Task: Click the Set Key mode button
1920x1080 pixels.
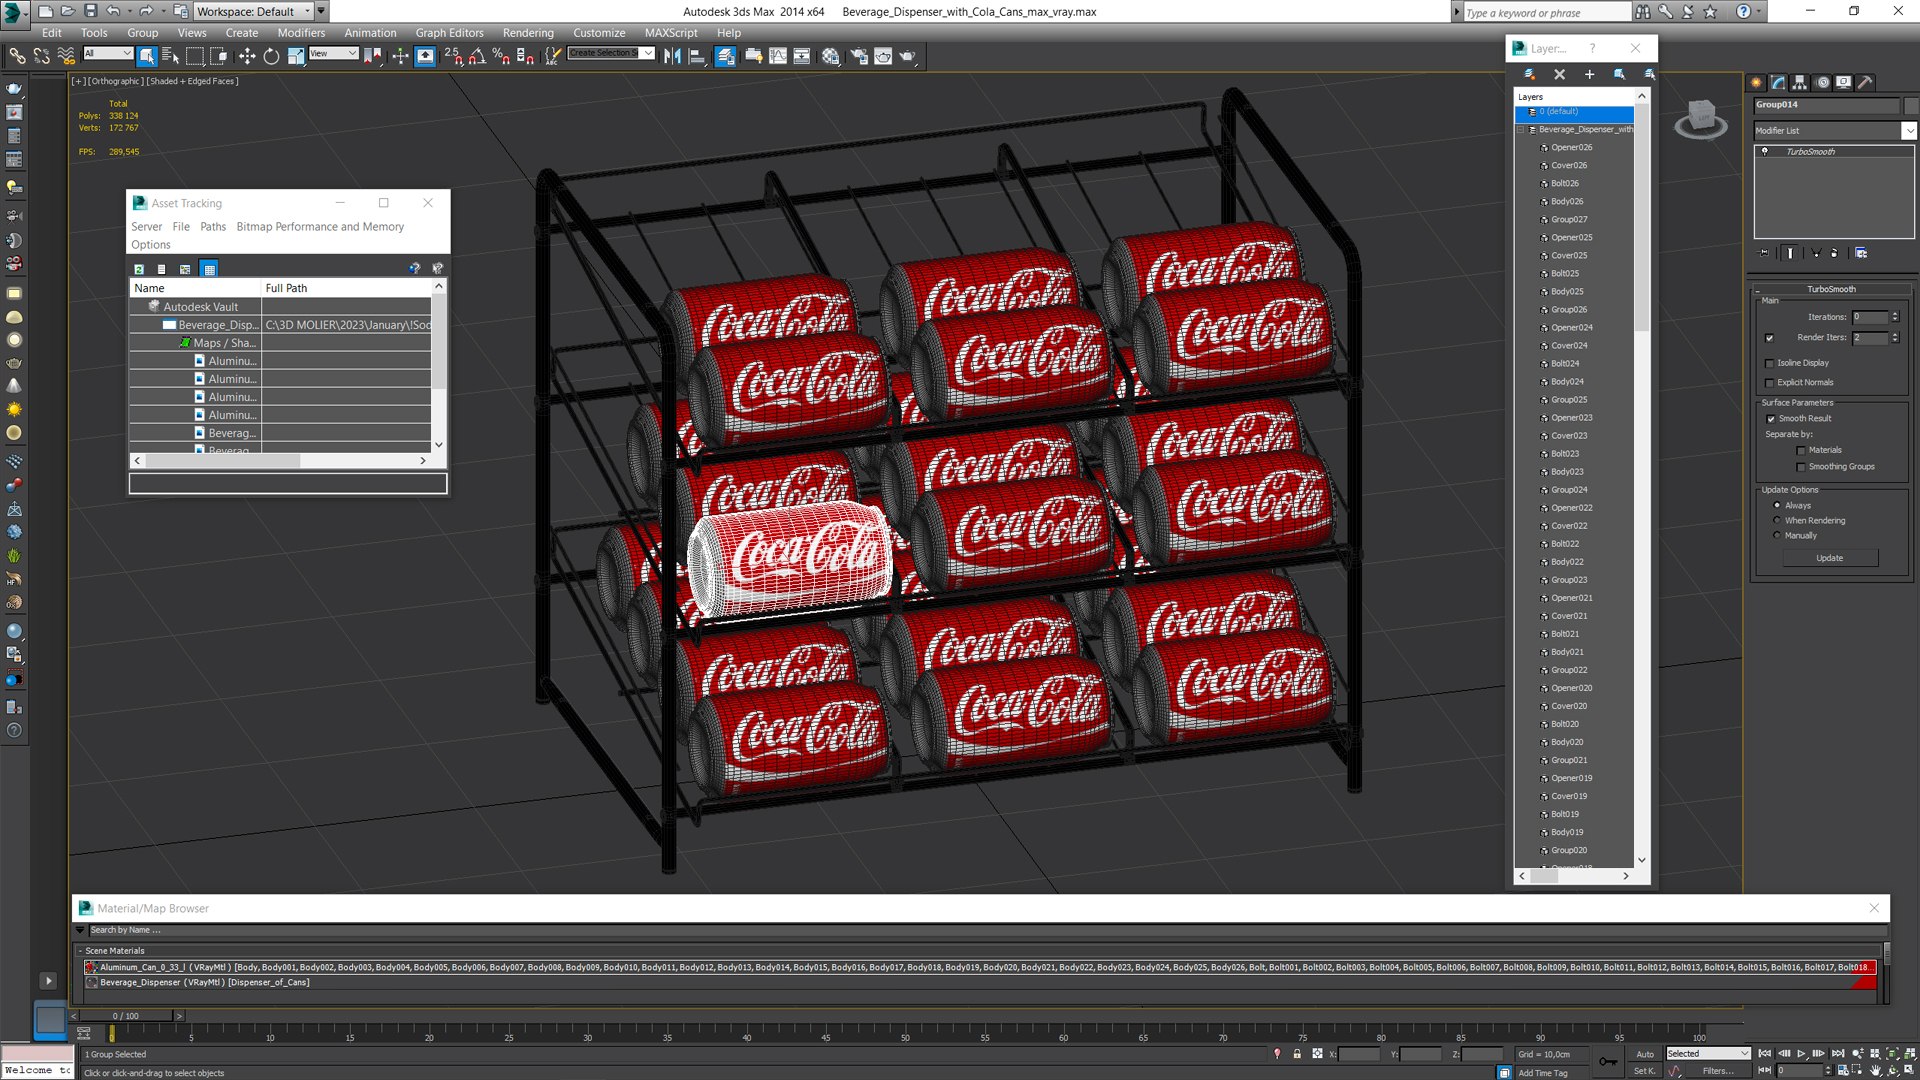Action: (x=1645, y=1071)
